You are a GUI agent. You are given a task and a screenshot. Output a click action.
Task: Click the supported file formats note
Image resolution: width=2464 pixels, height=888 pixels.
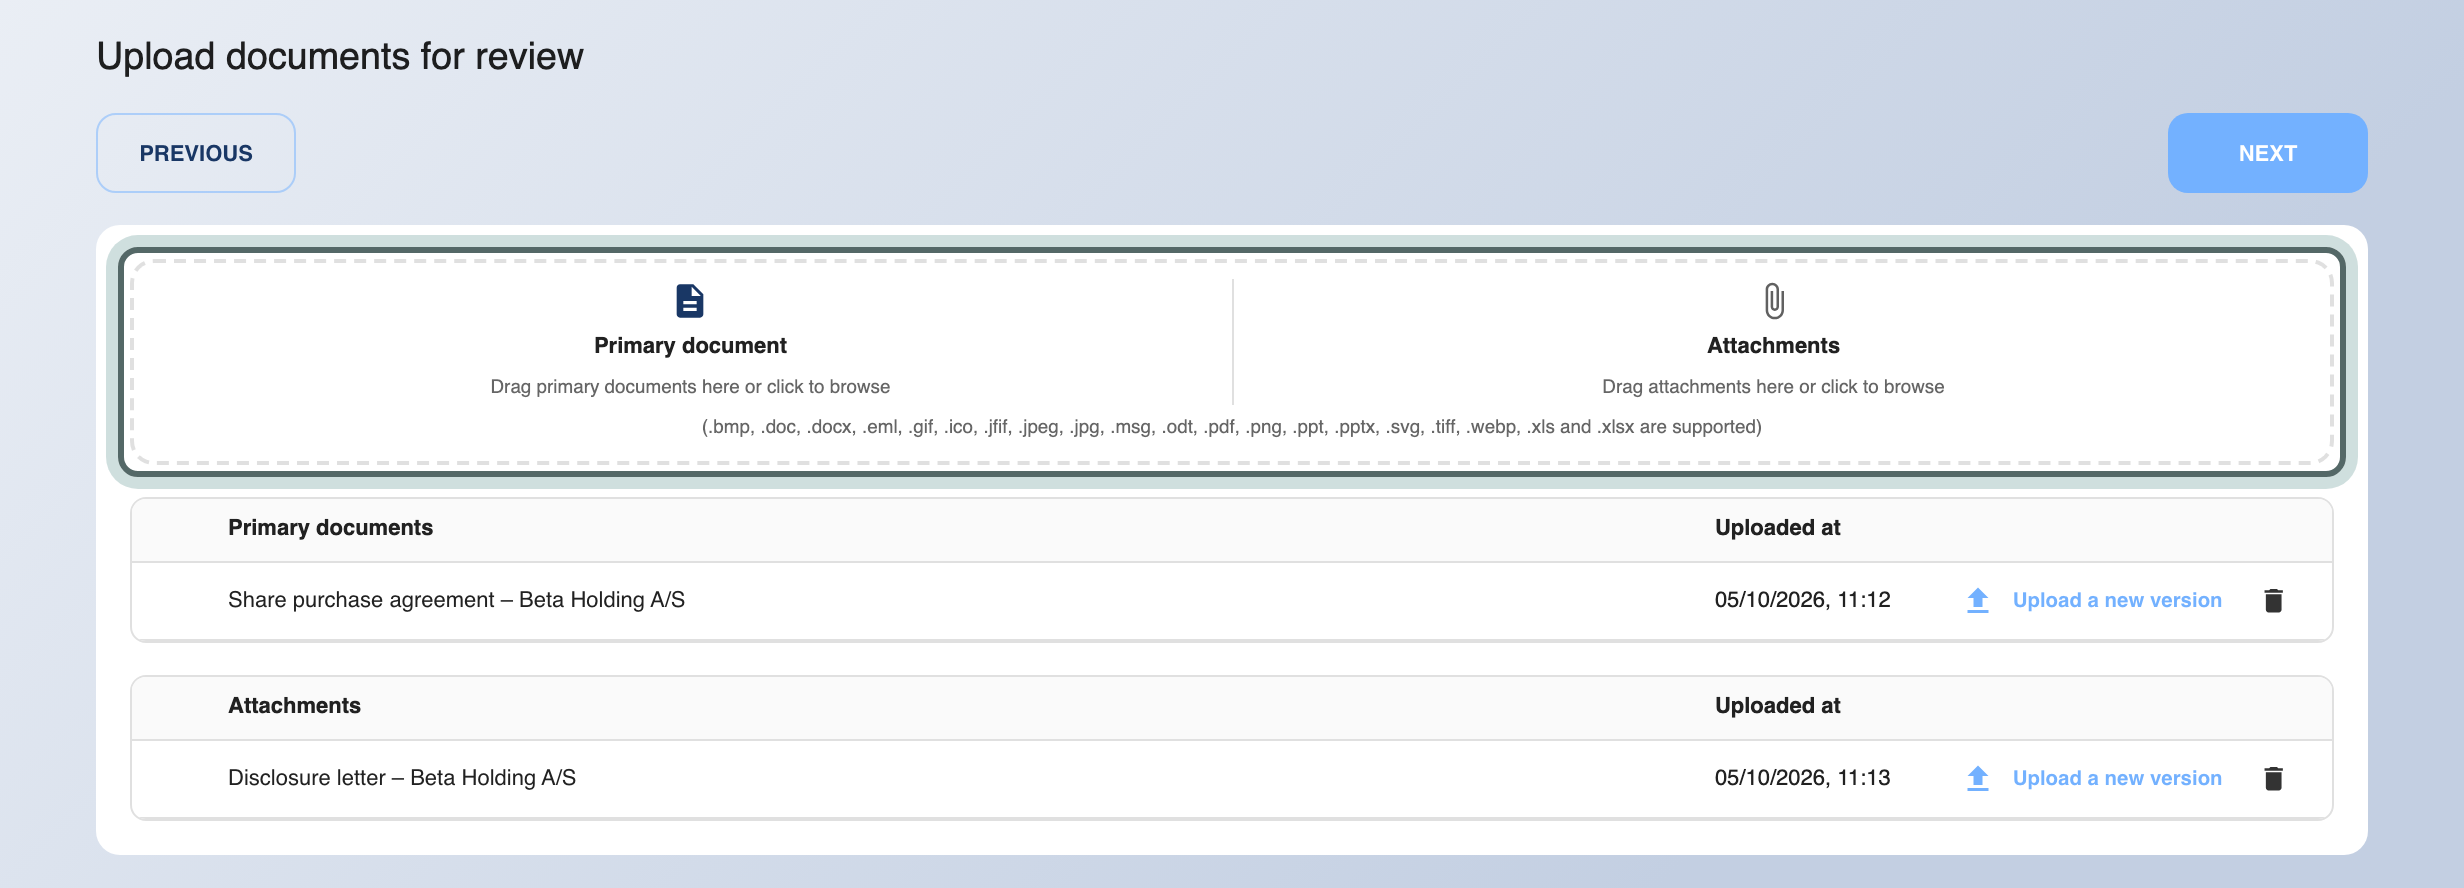[1231, 427]
